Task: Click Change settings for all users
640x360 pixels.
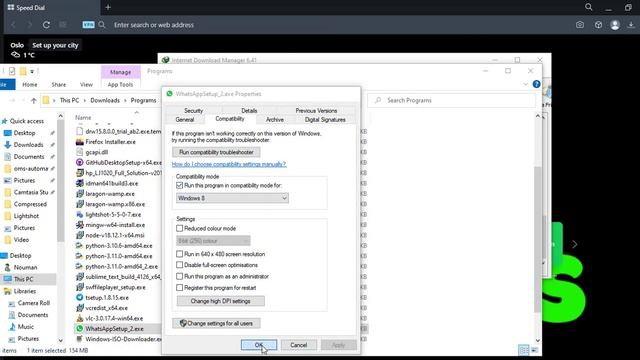Action: tap(216, 323)
